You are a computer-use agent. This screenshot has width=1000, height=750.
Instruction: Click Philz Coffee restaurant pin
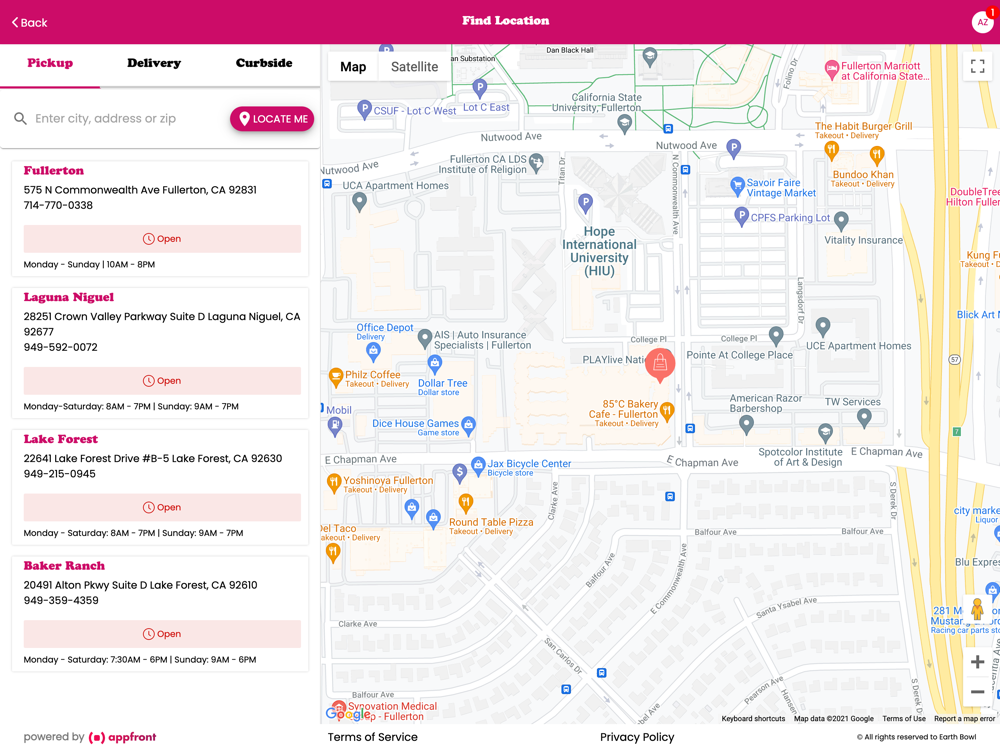point(335,378)
